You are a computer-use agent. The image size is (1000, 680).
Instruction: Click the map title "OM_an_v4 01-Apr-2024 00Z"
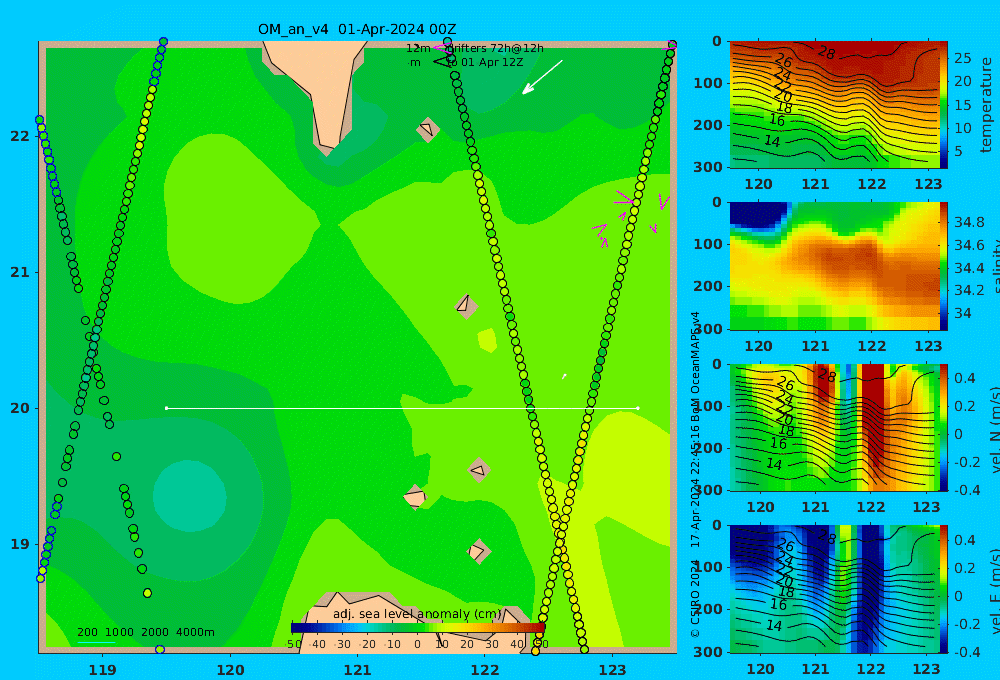coord(357,29)
